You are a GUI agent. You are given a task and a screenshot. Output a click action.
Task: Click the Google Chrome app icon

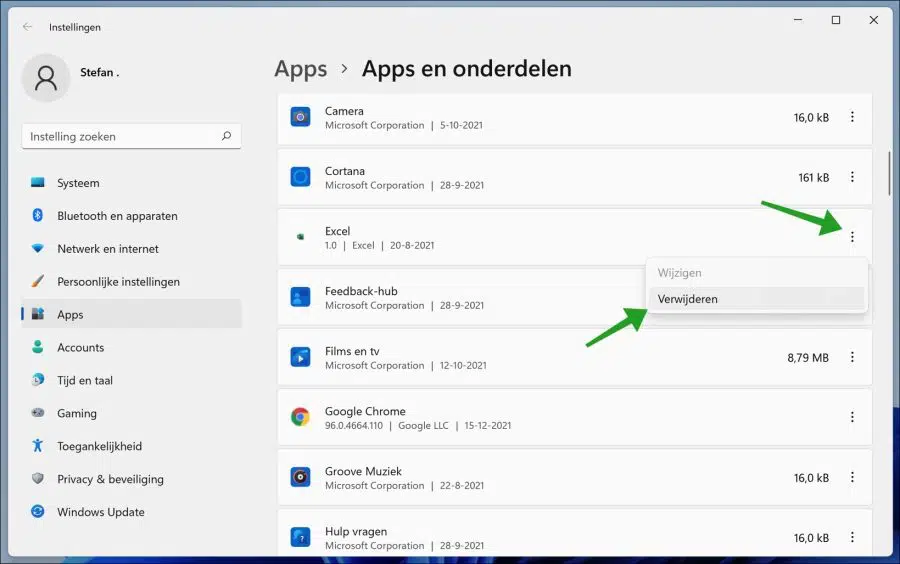(300, 417)
